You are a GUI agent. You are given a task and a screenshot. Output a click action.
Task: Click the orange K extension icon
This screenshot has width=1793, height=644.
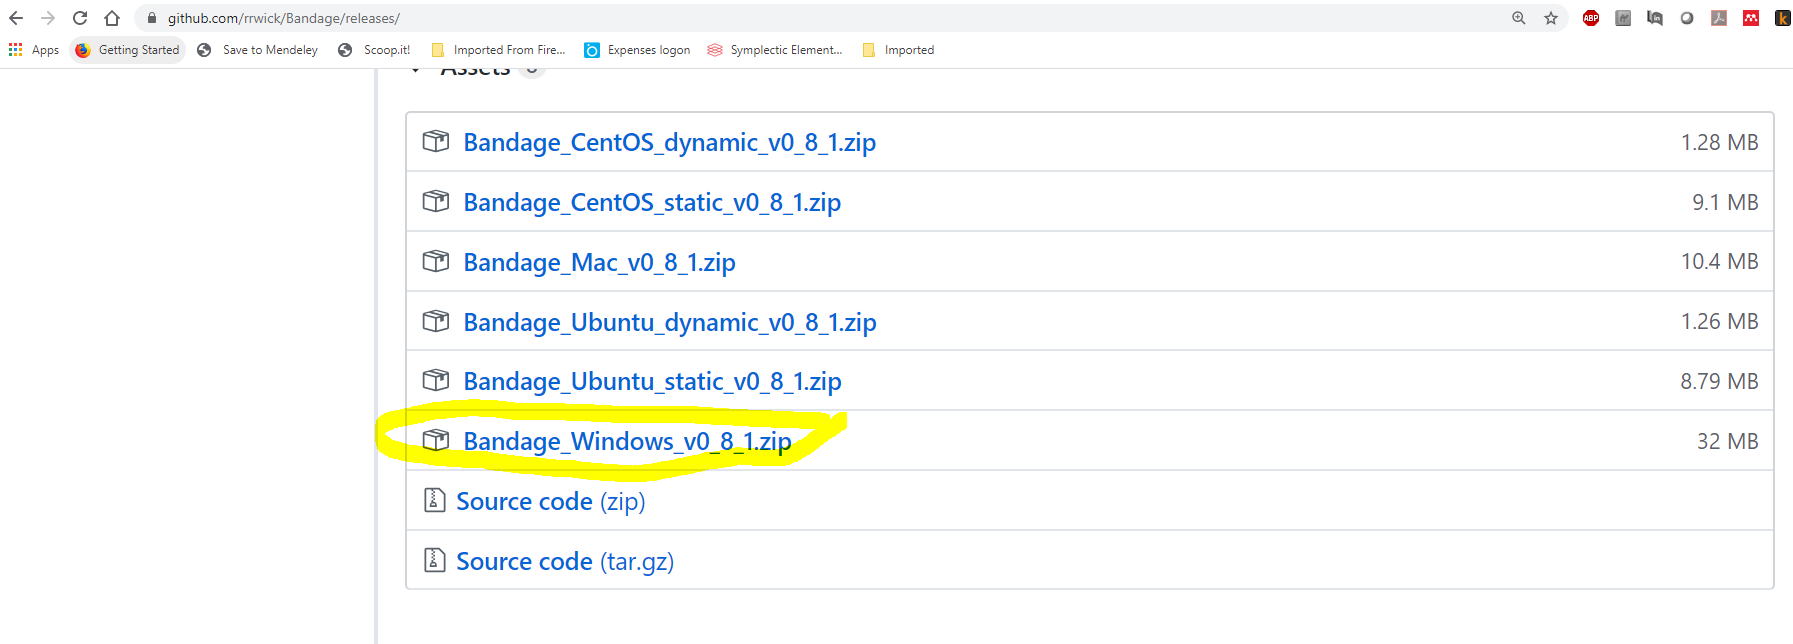click(1782, 18)
